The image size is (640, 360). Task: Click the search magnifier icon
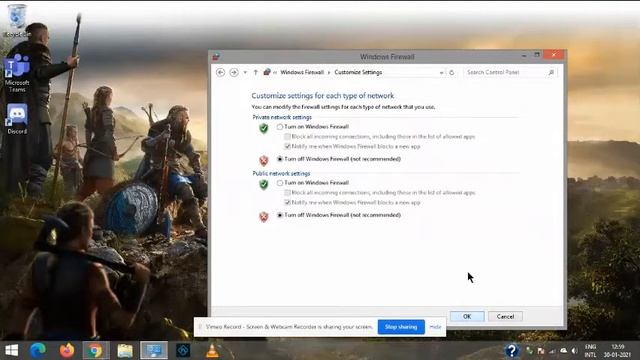click(x=551, y=72)
